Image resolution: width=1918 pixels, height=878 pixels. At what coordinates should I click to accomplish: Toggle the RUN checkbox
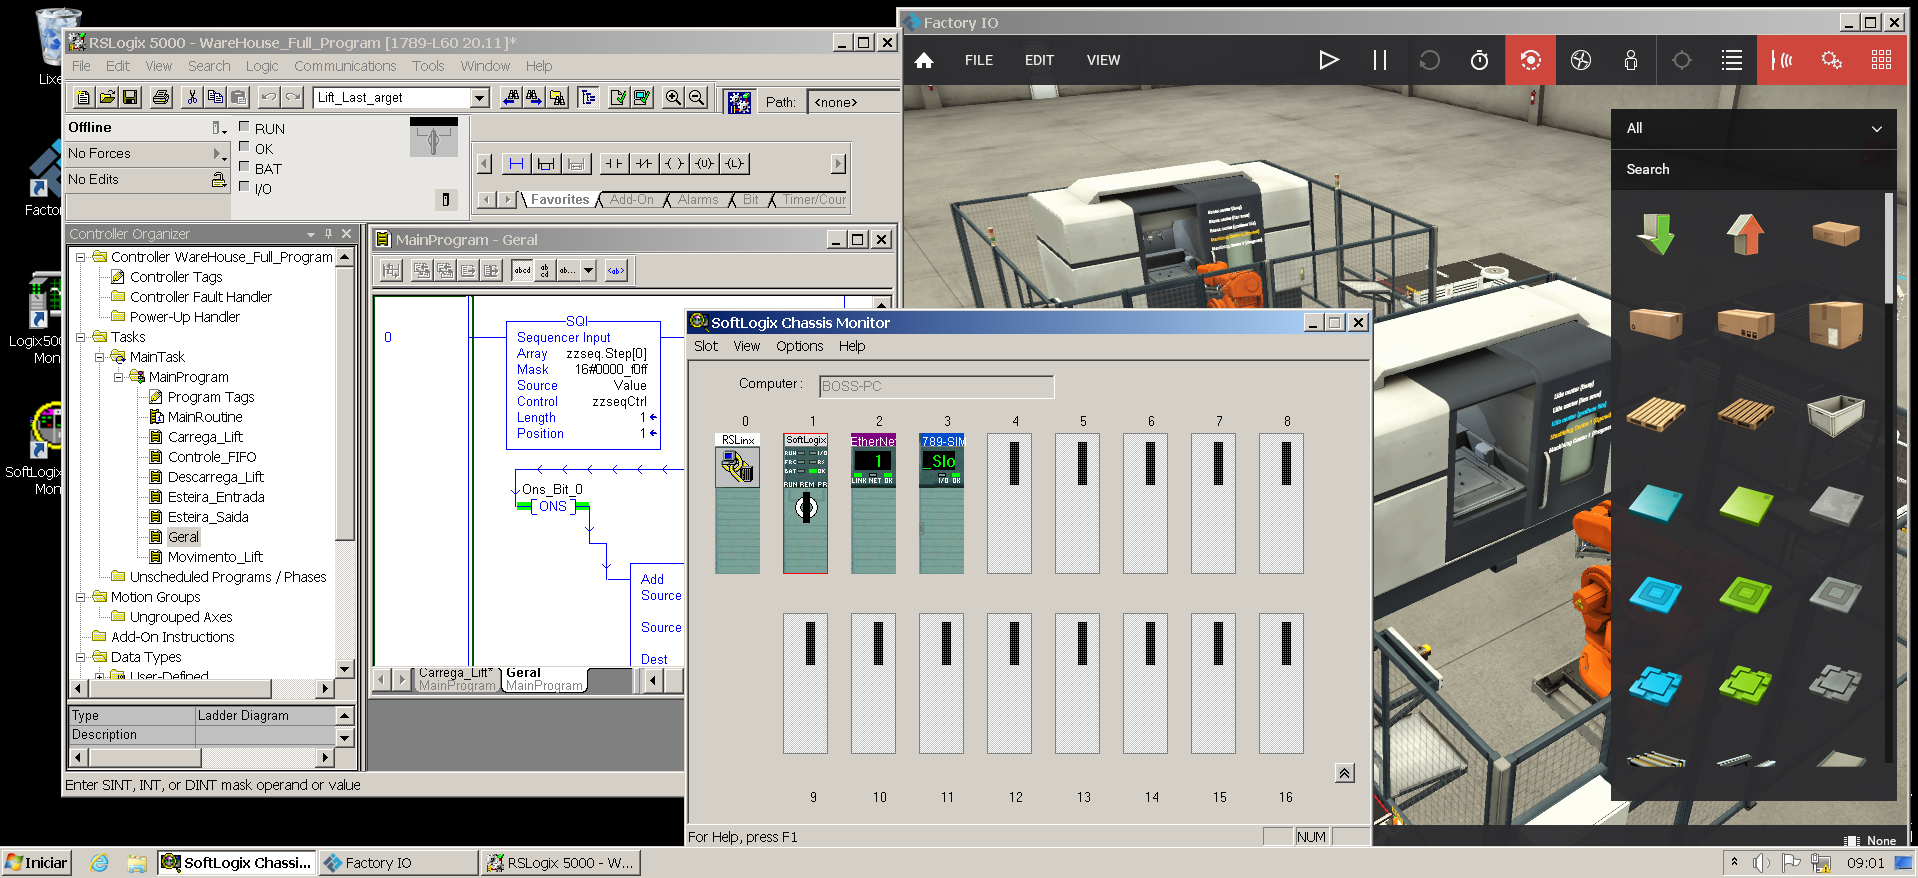[244, 127]
